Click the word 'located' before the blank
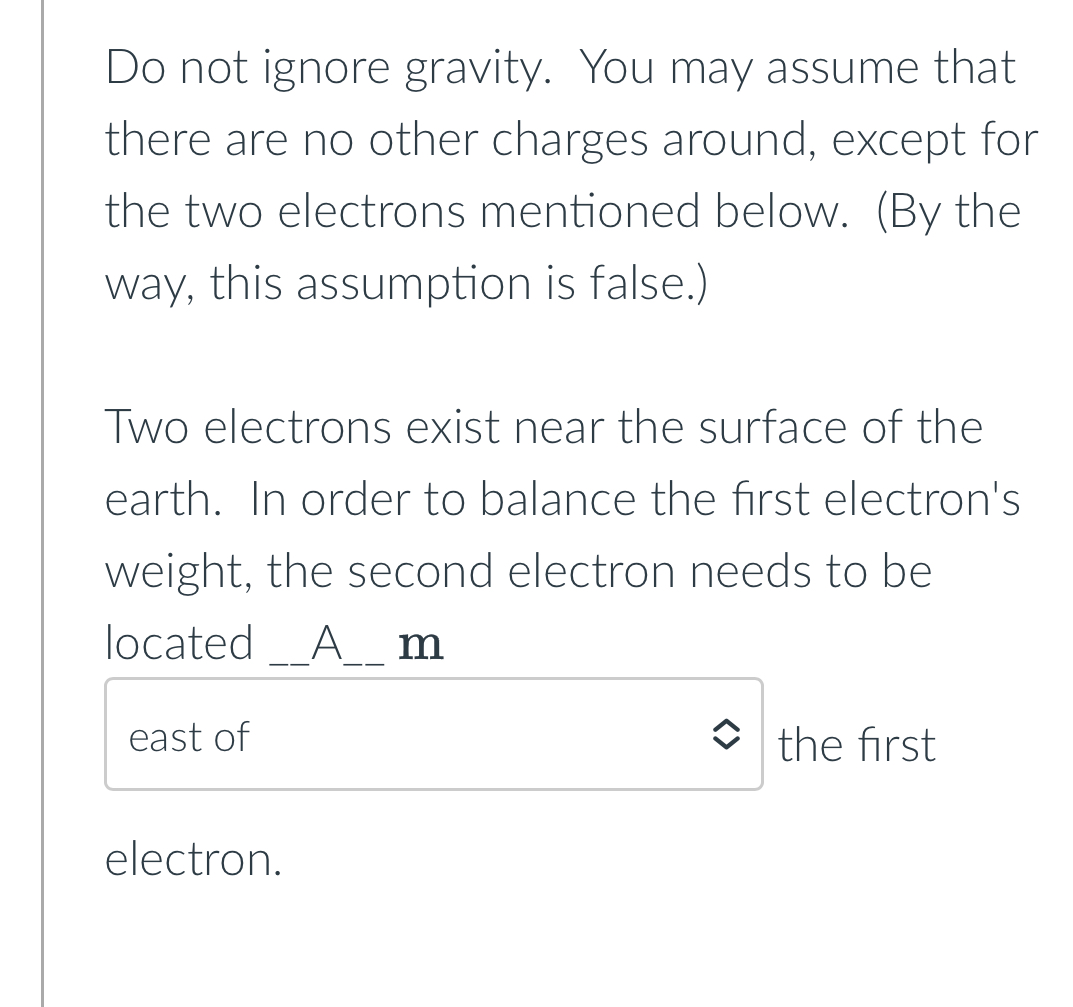 click(180, 643)
